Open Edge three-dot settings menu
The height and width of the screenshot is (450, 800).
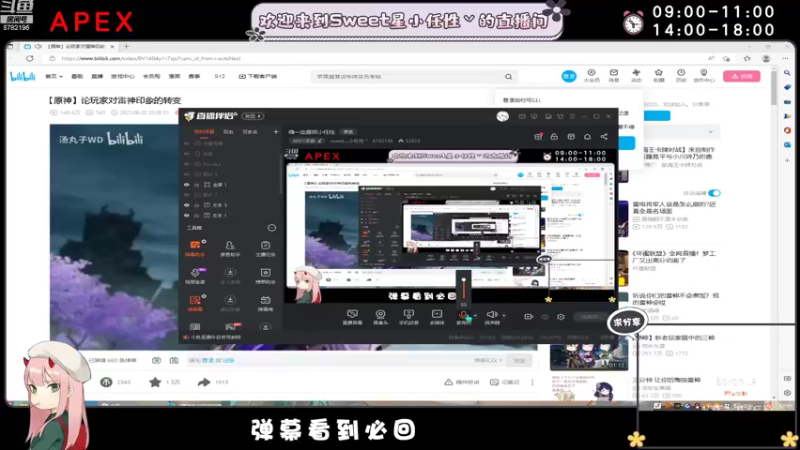pyautogui.click(x=785, y=59)
